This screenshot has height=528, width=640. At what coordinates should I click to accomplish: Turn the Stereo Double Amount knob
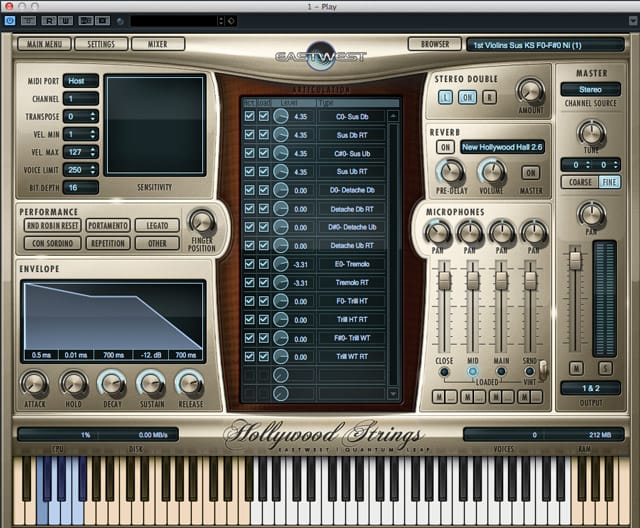pyautogui.click(x=530, y=91)
